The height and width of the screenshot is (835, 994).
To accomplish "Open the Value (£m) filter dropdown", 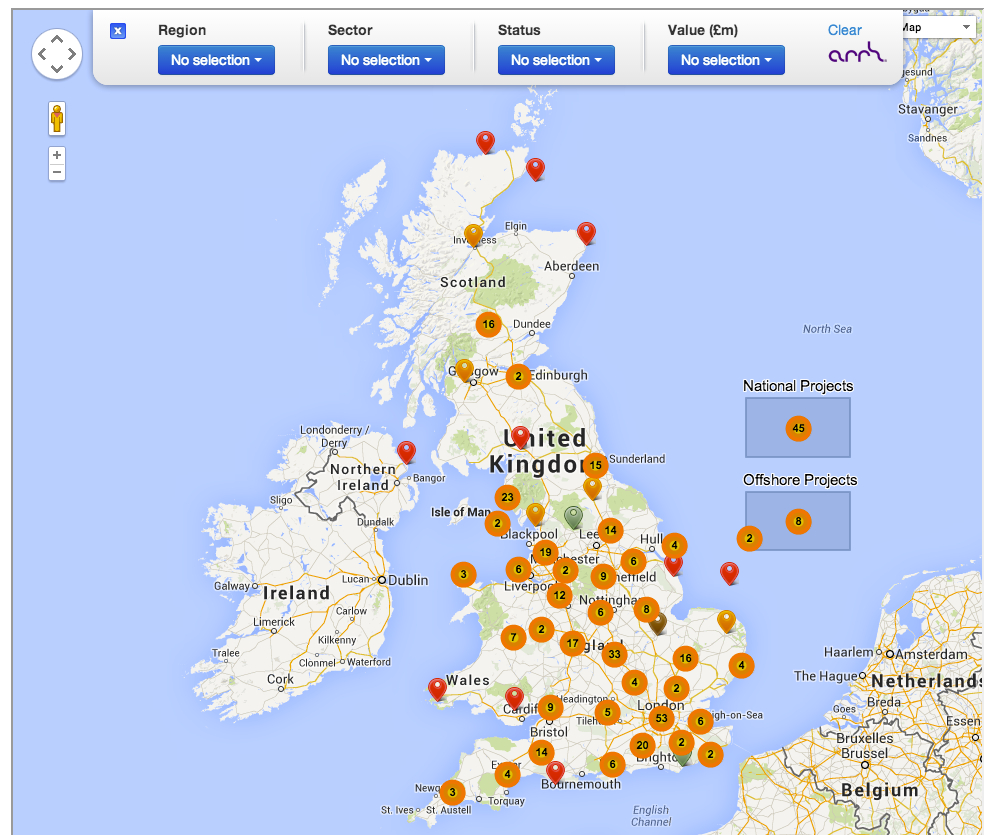I will pyautogui.click(x=726, y=60).
